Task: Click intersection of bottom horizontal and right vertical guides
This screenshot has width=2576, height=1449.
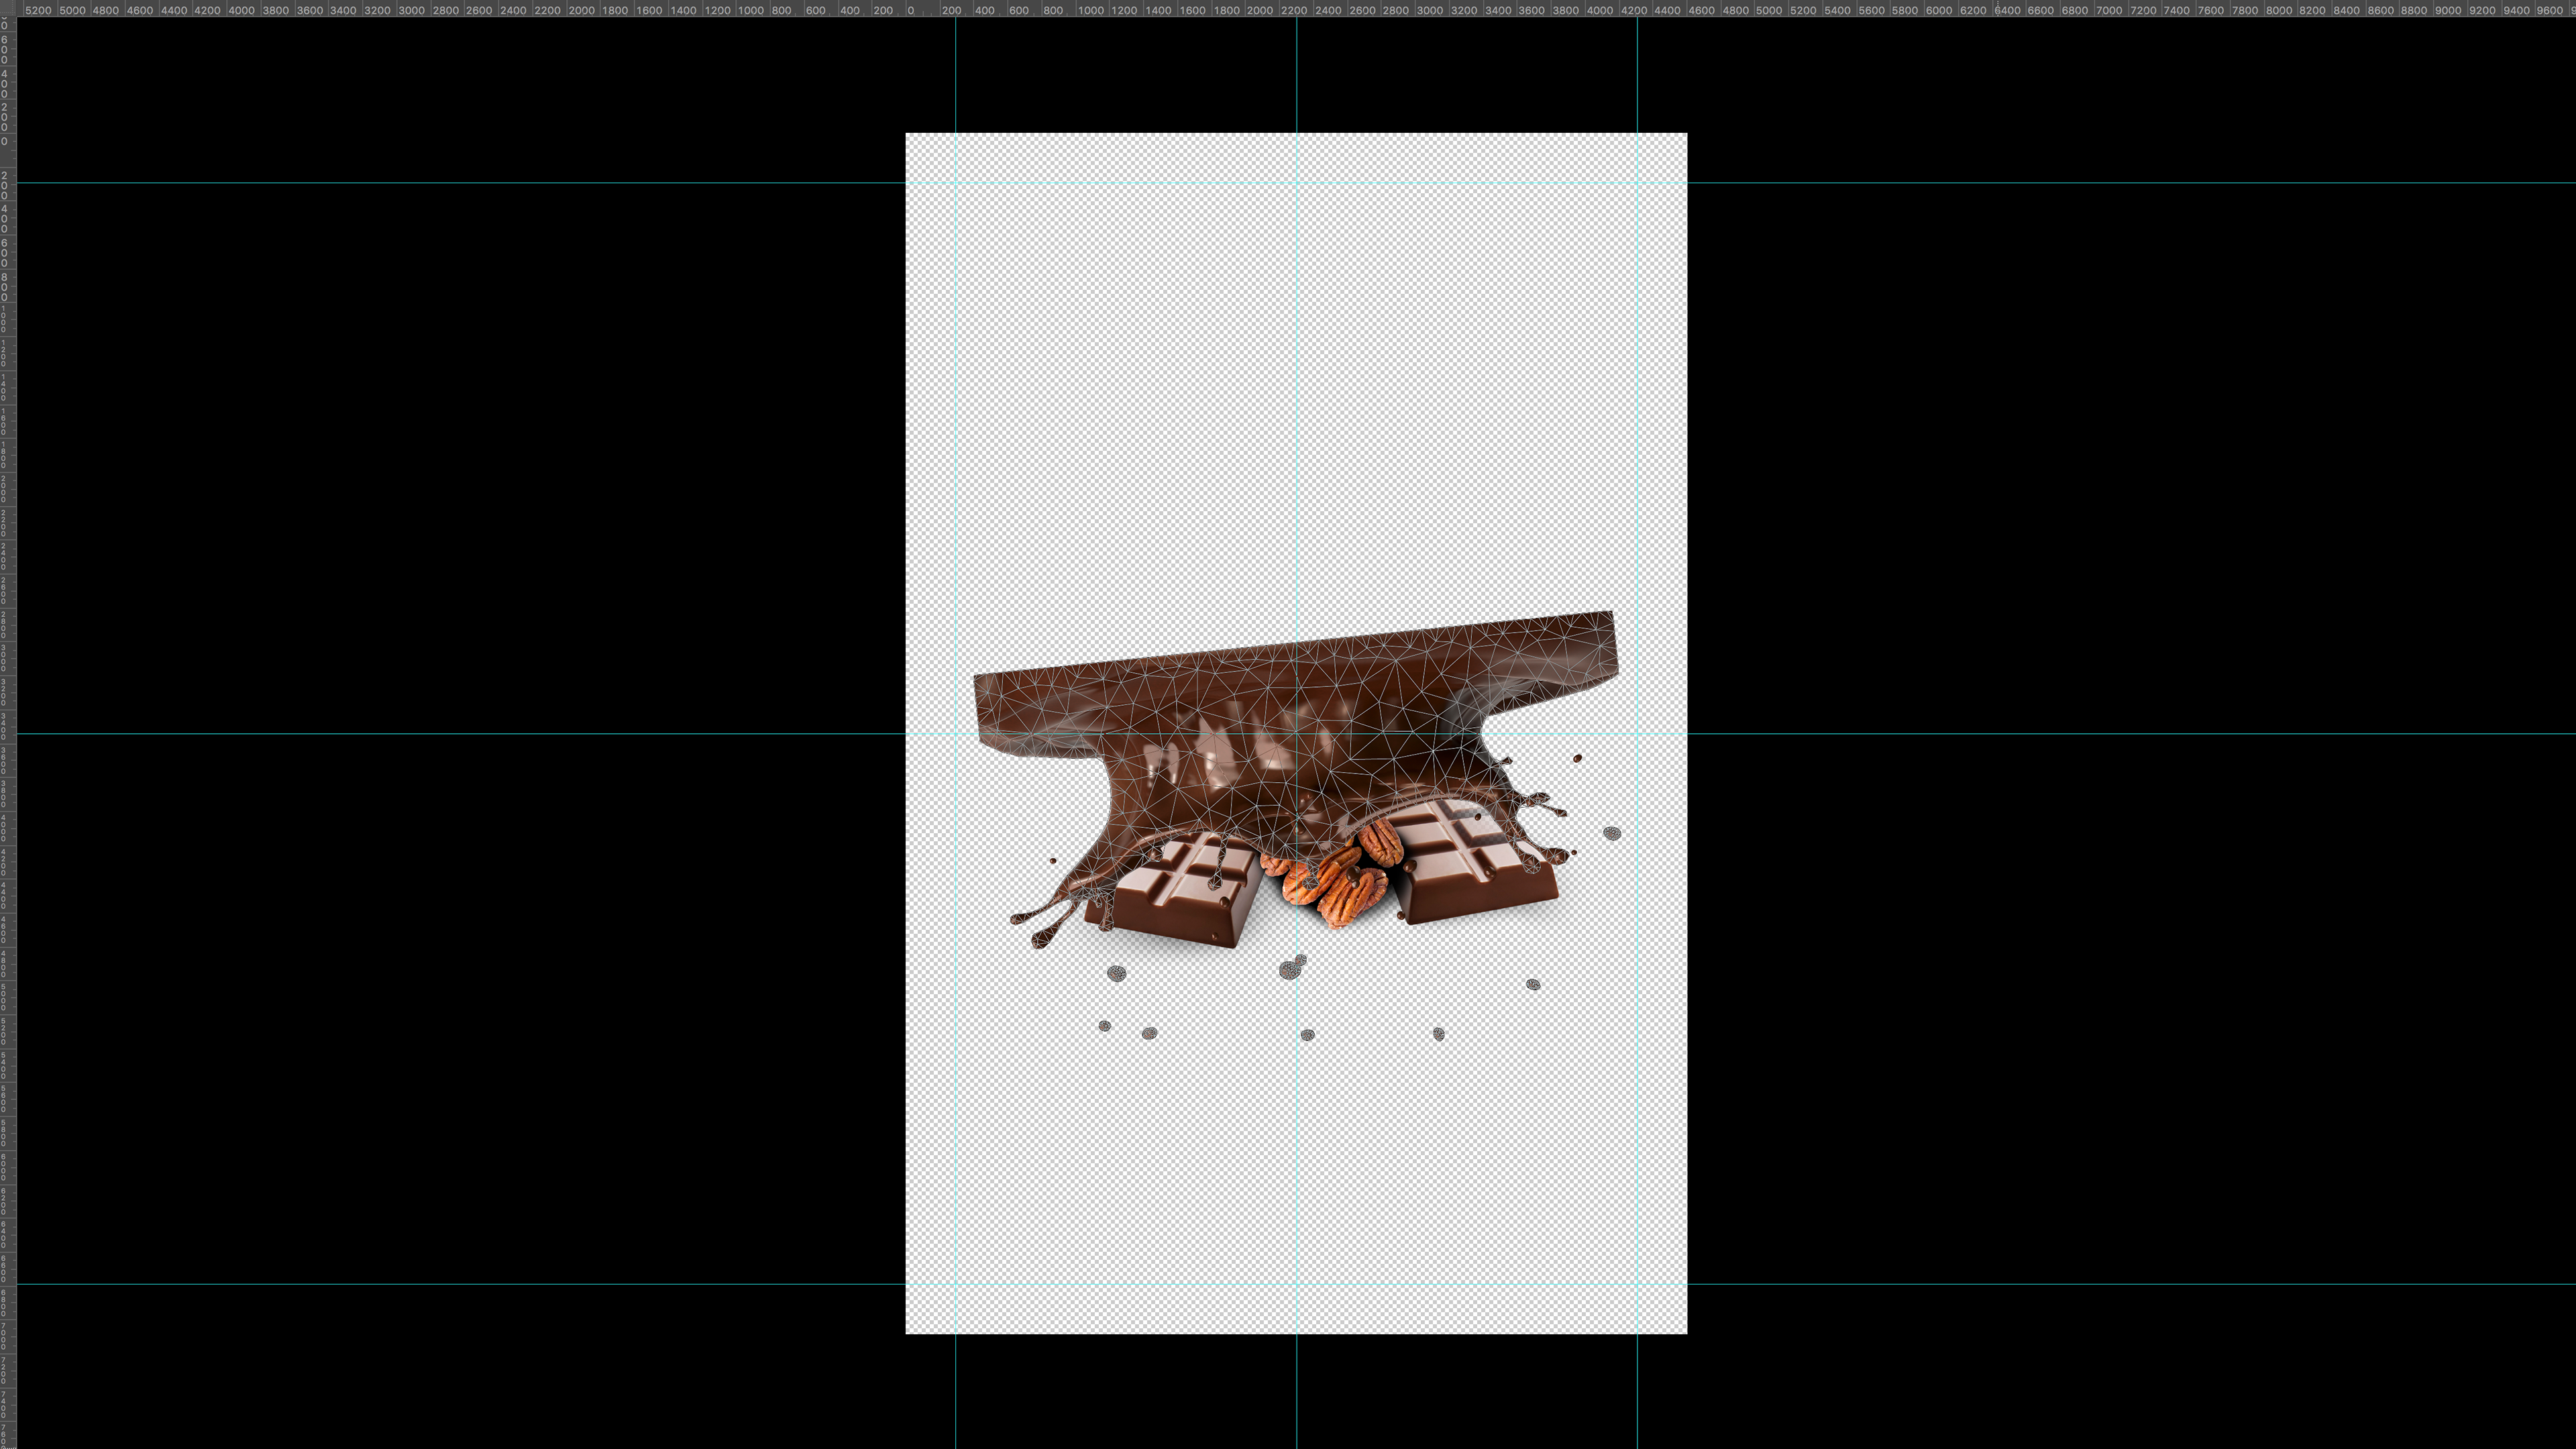Action: click(1637, 1284)
